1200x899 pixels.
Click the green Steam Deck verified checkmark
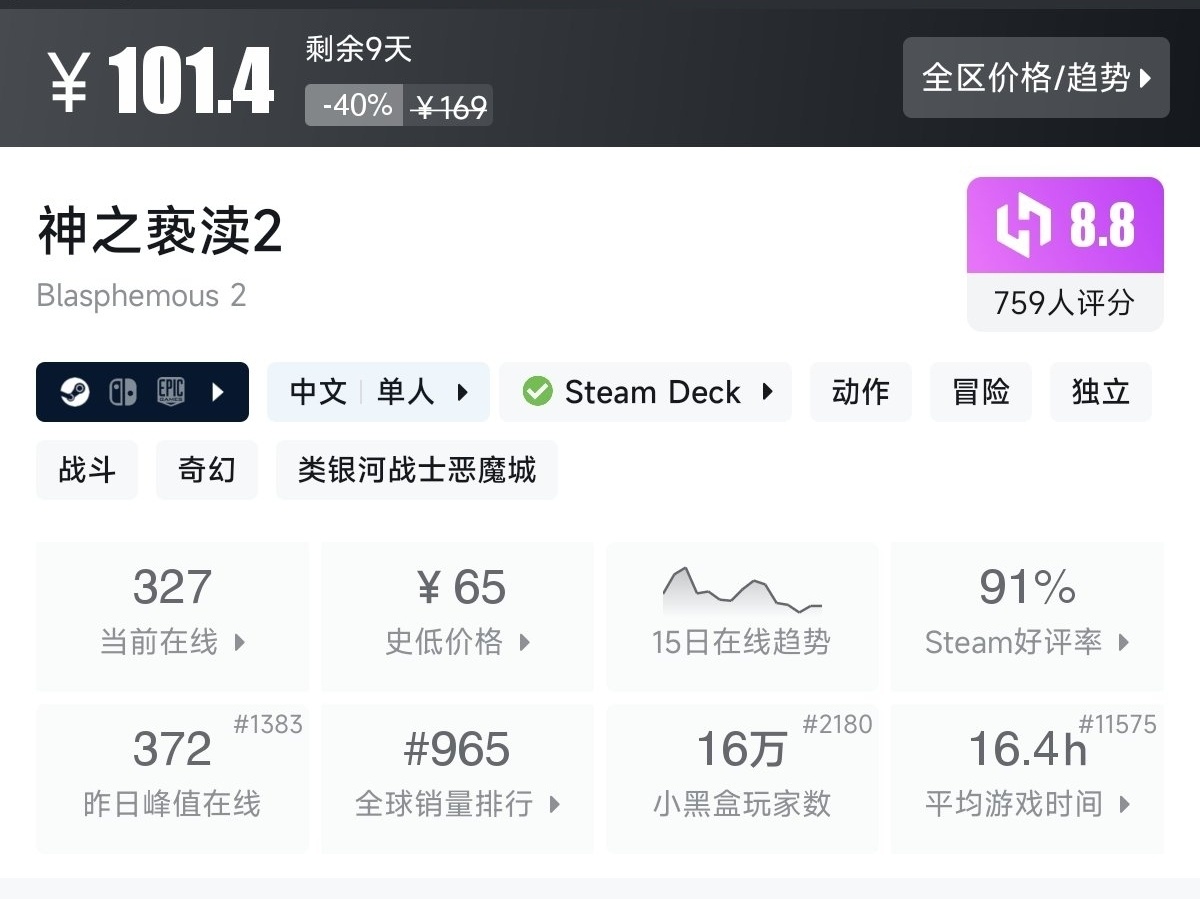(537, 392)
